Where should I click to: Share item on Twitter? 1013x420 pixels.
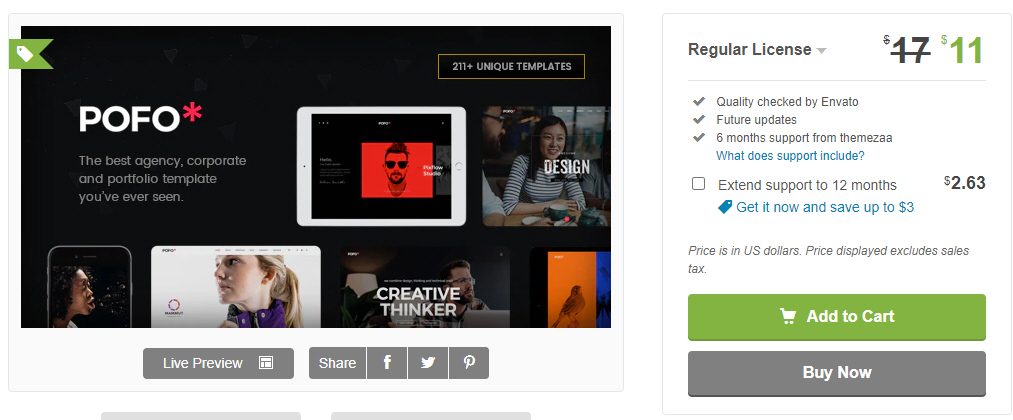coord(428,363)
